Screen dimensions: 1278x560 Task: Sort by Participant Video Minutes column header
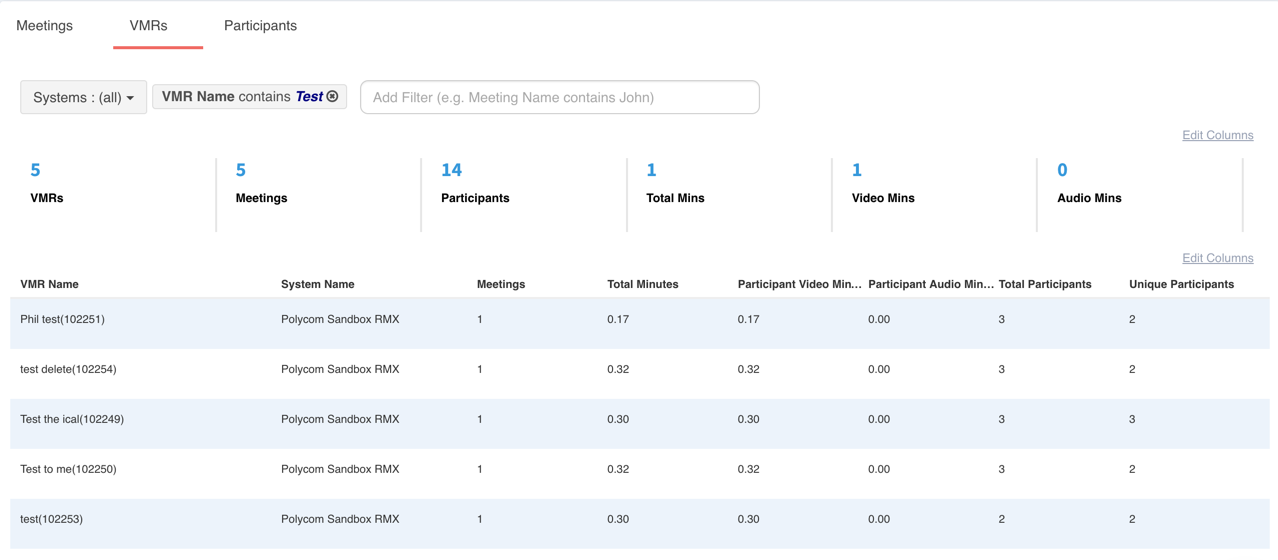click(800, 285)
